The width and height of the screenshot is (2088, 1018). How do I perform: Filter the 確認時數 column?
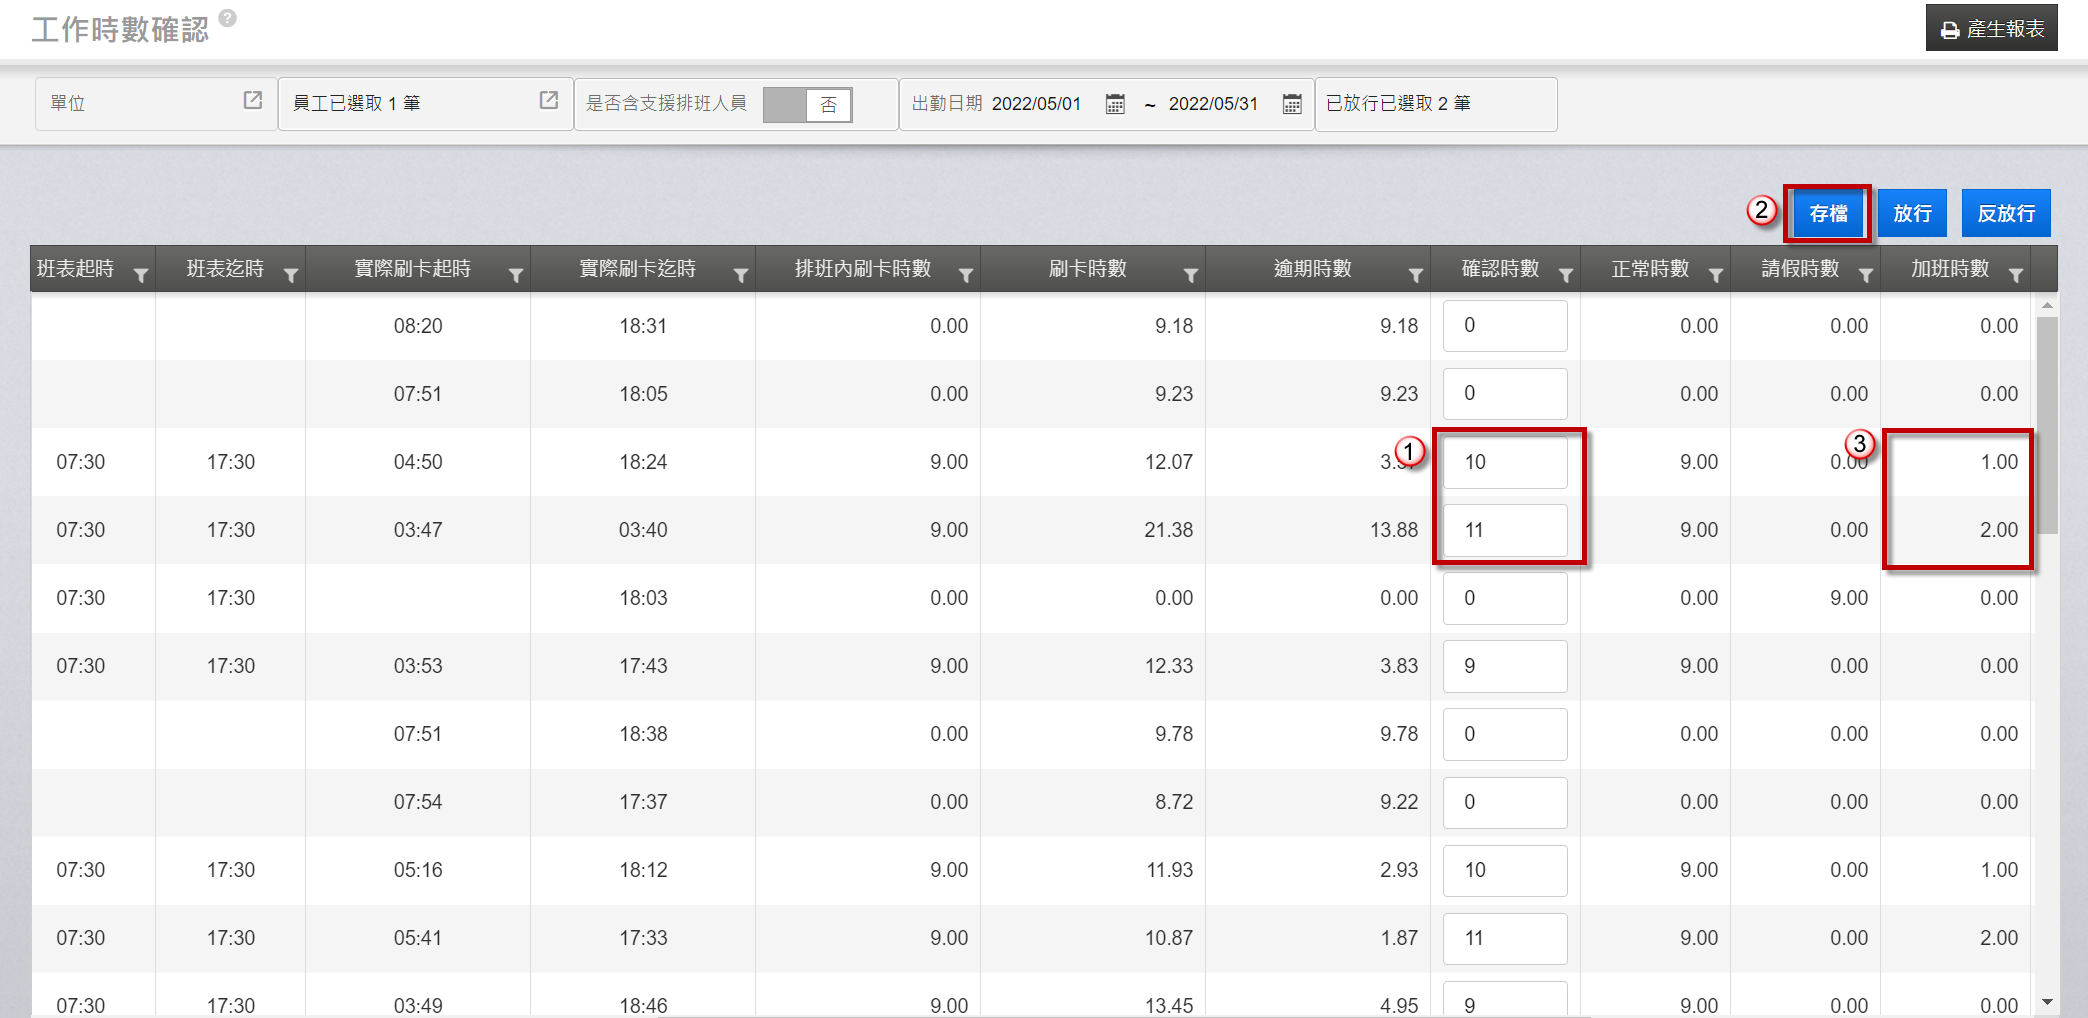pyautogui.click(x=1566, y=275)
